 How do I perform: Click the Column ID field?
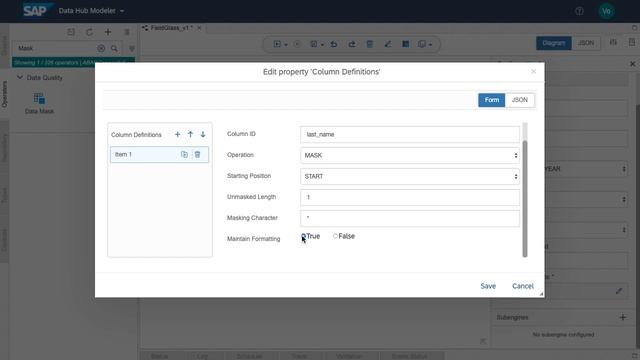point(410,134)
